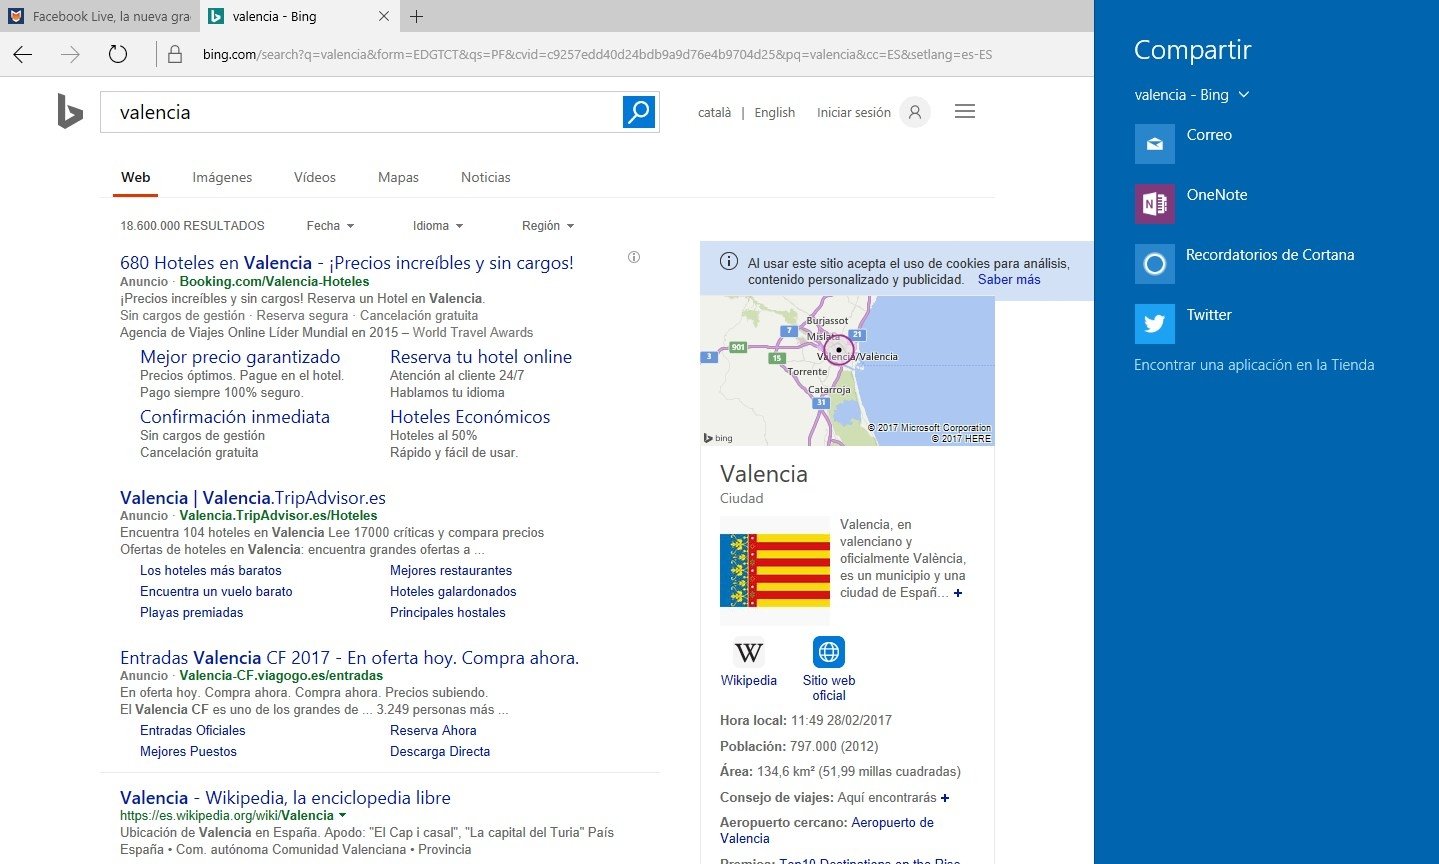The width and height of the screenshot is (1439, 864).
Task: Share via the Twitter icon
Action: tap(1155, 324)
